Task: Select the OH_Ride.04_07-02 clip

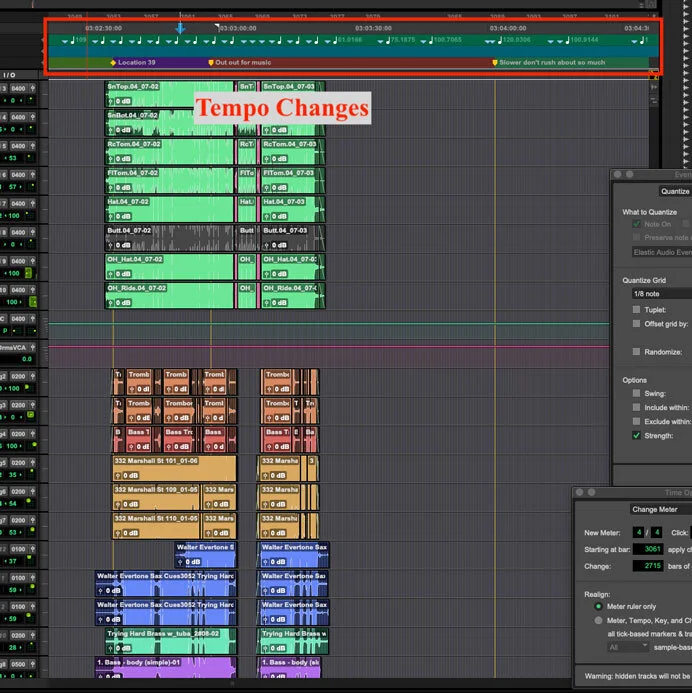Action: click(169, 295)
